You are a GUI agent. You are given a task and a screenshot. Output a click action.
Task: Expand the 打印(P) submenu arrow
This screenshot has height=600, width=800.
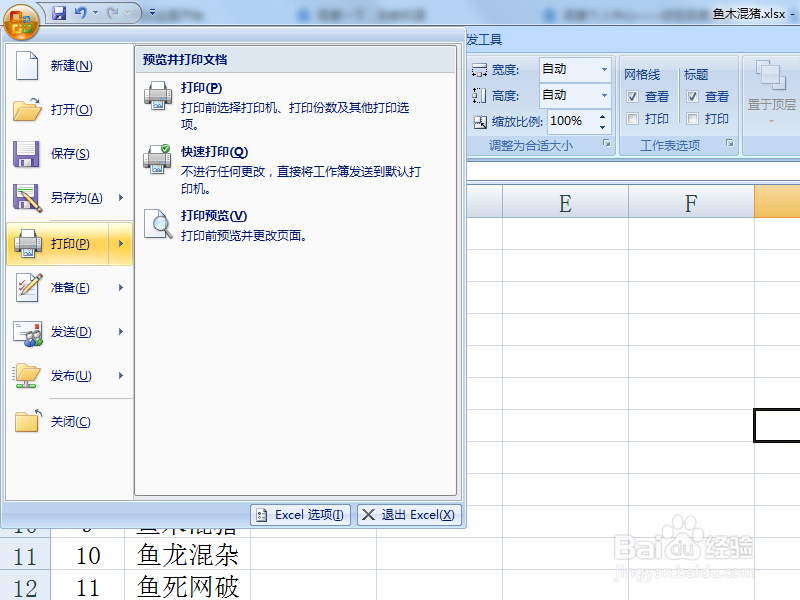click(x=121, y=244)
